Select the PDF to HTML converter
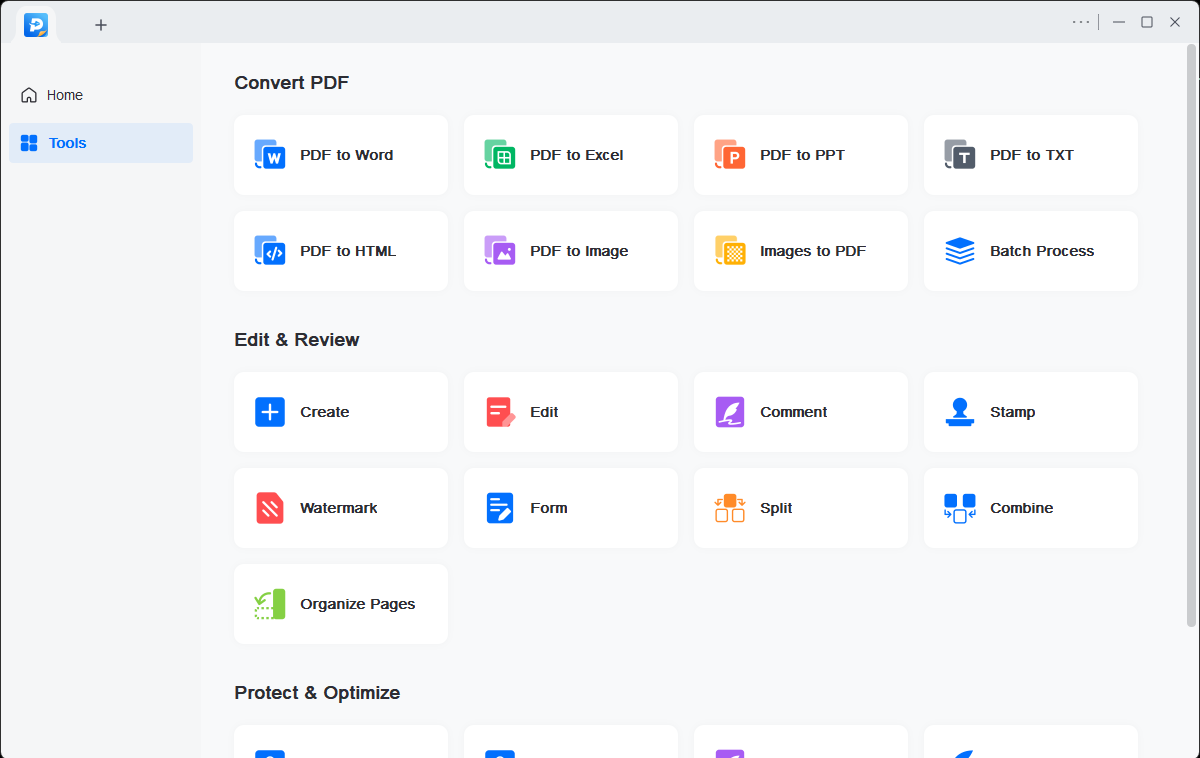This screenshot has height=758, width=1200. click(340, 251)
